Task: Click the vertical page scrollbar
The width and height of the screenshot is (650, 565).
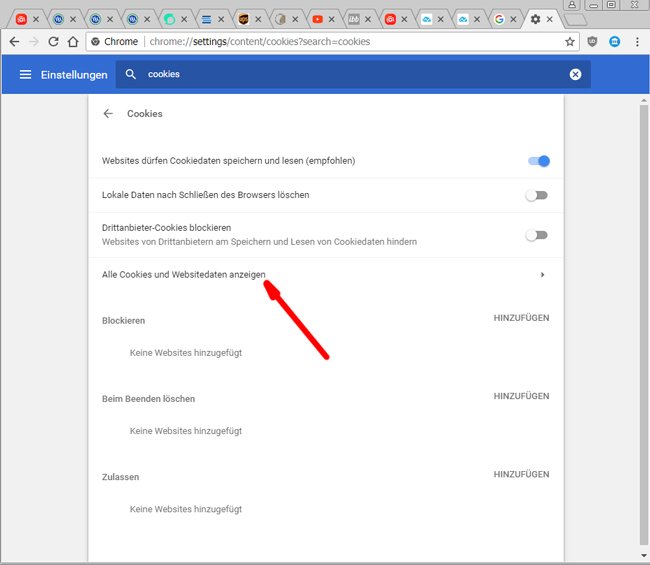Action: coord(644,327)
